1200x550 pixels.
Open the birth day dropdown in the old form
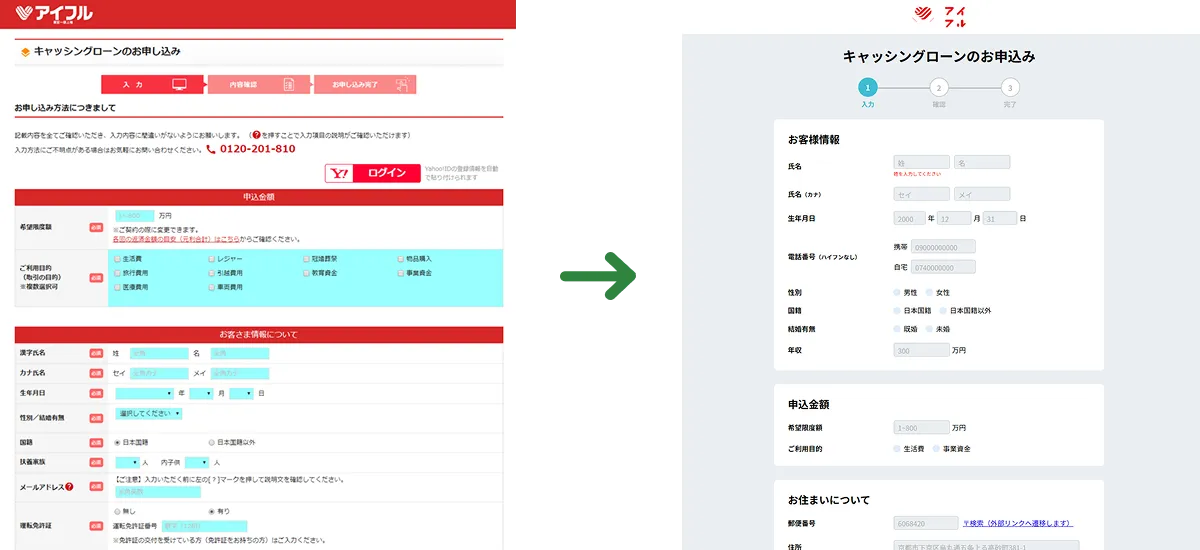(x=242, y=394)
